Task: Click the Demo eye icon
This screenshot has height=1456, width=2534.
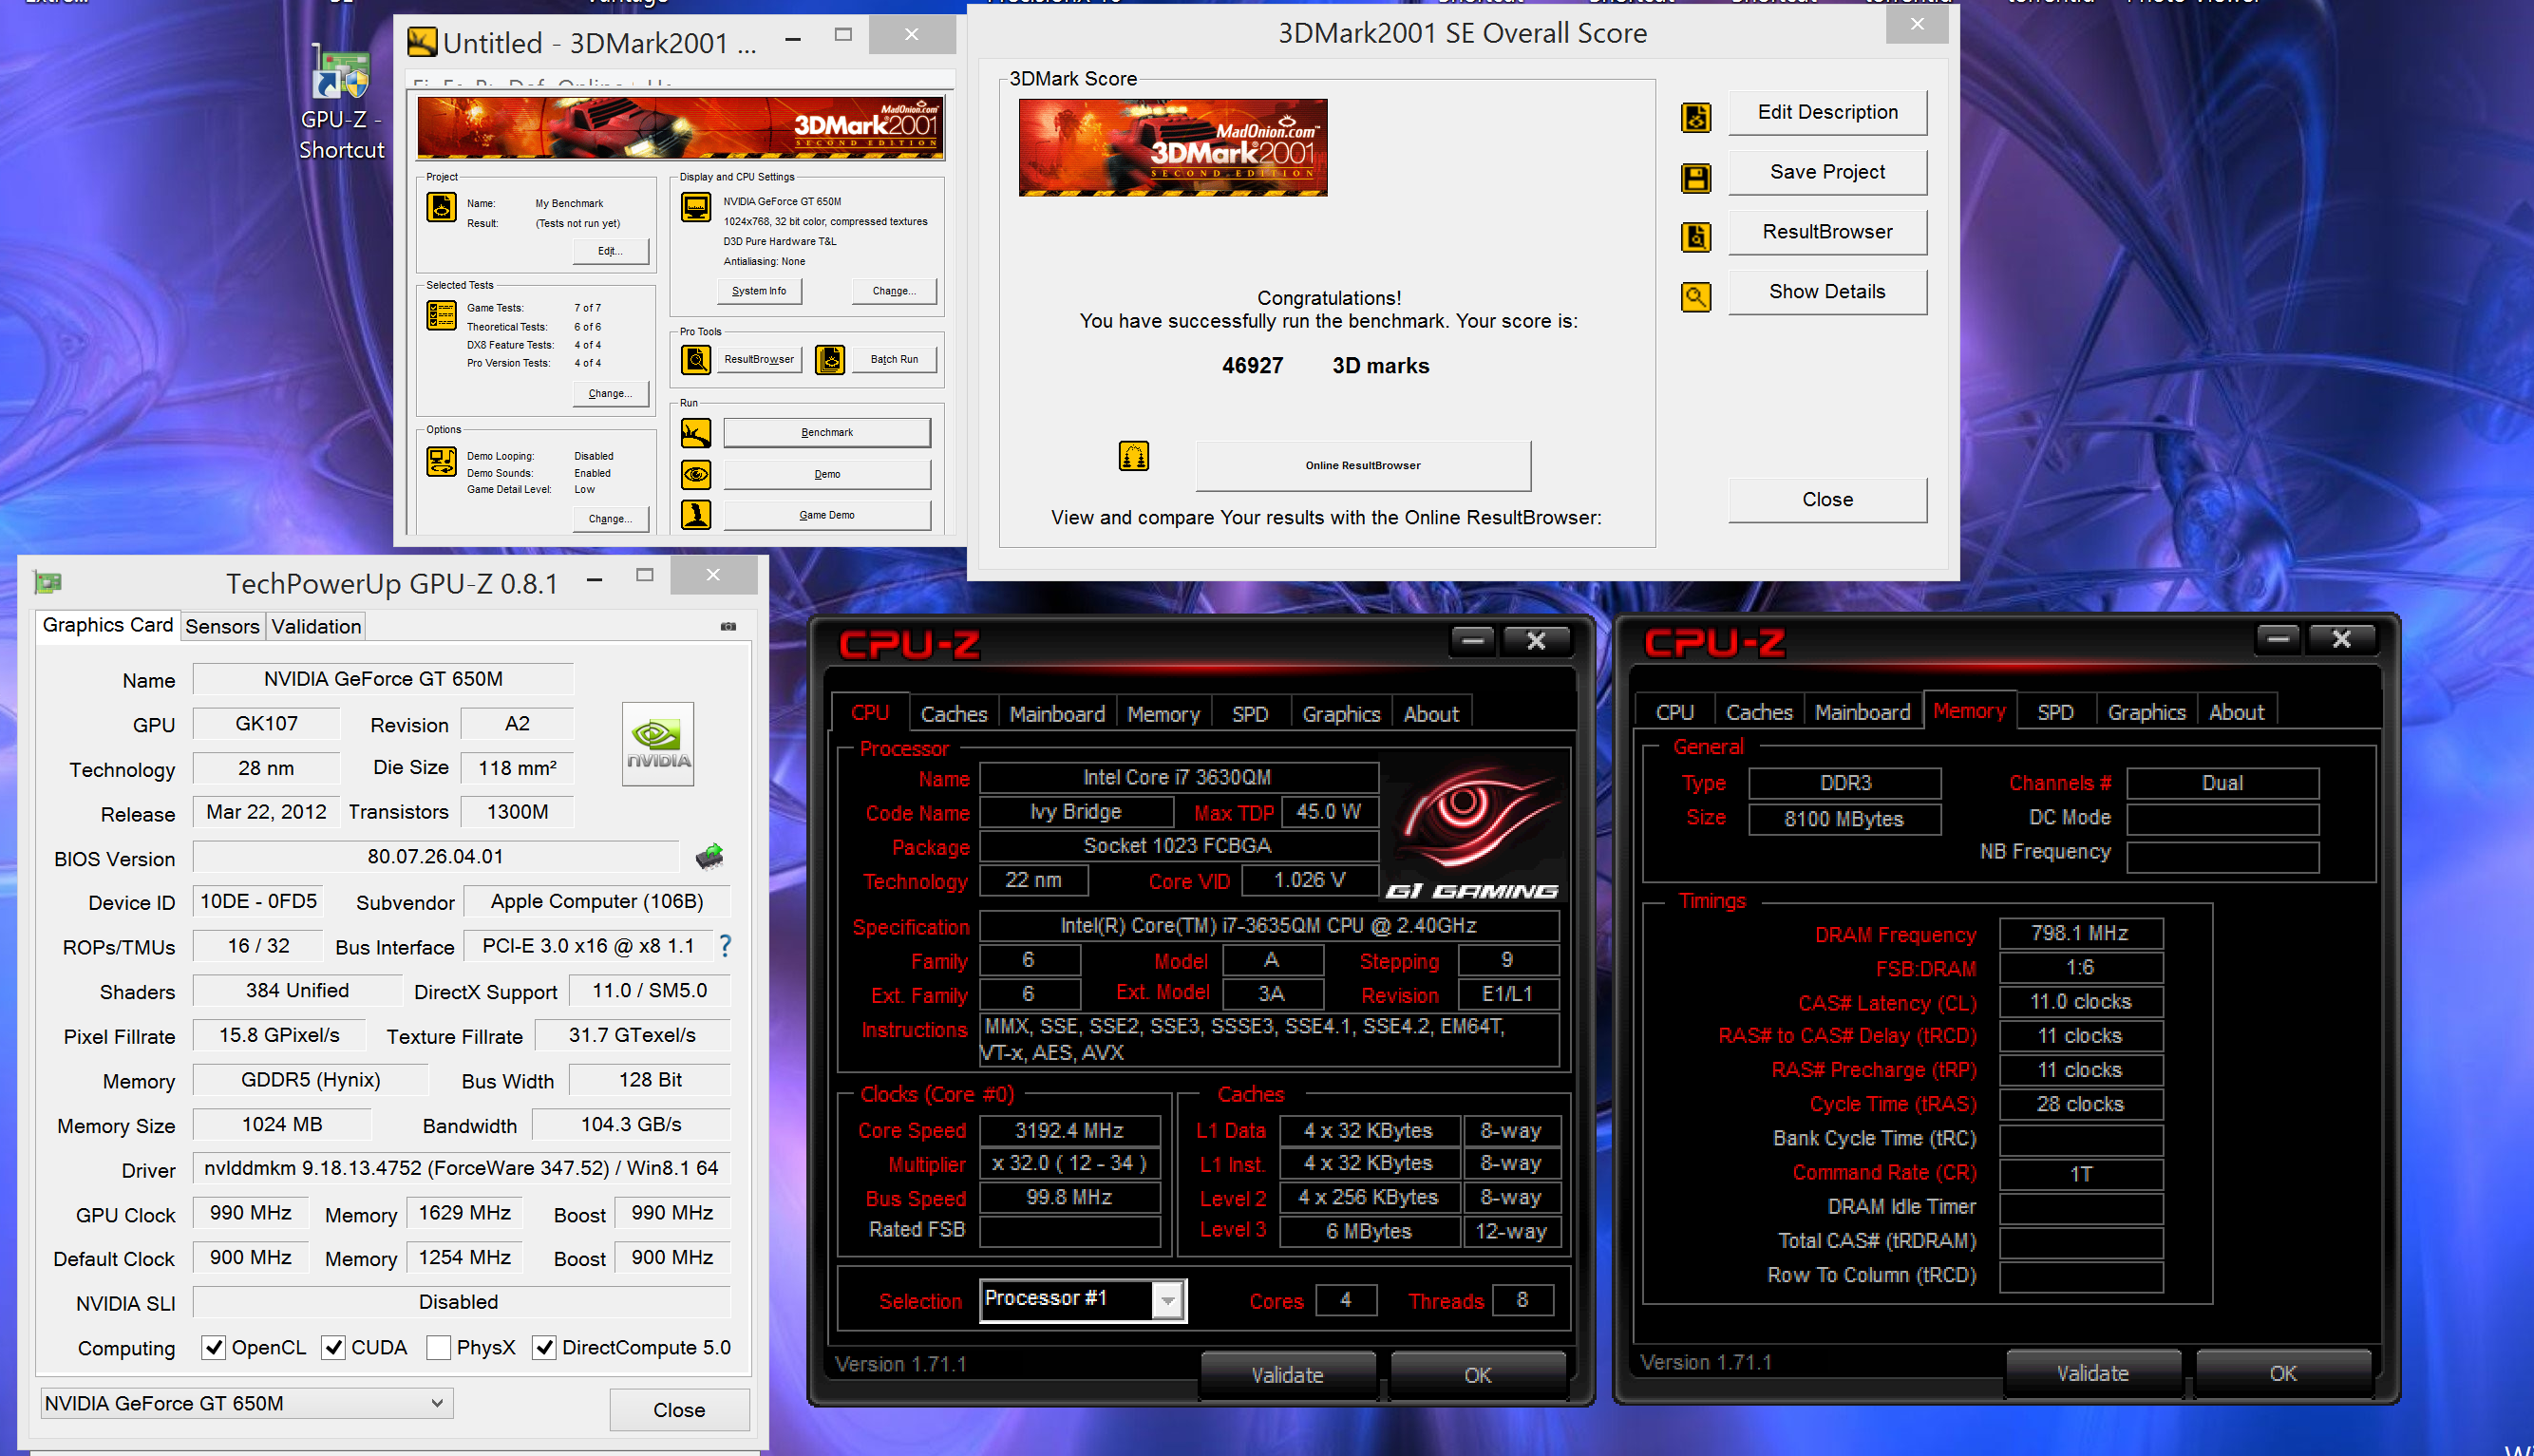Action: [x=695, y=474]
